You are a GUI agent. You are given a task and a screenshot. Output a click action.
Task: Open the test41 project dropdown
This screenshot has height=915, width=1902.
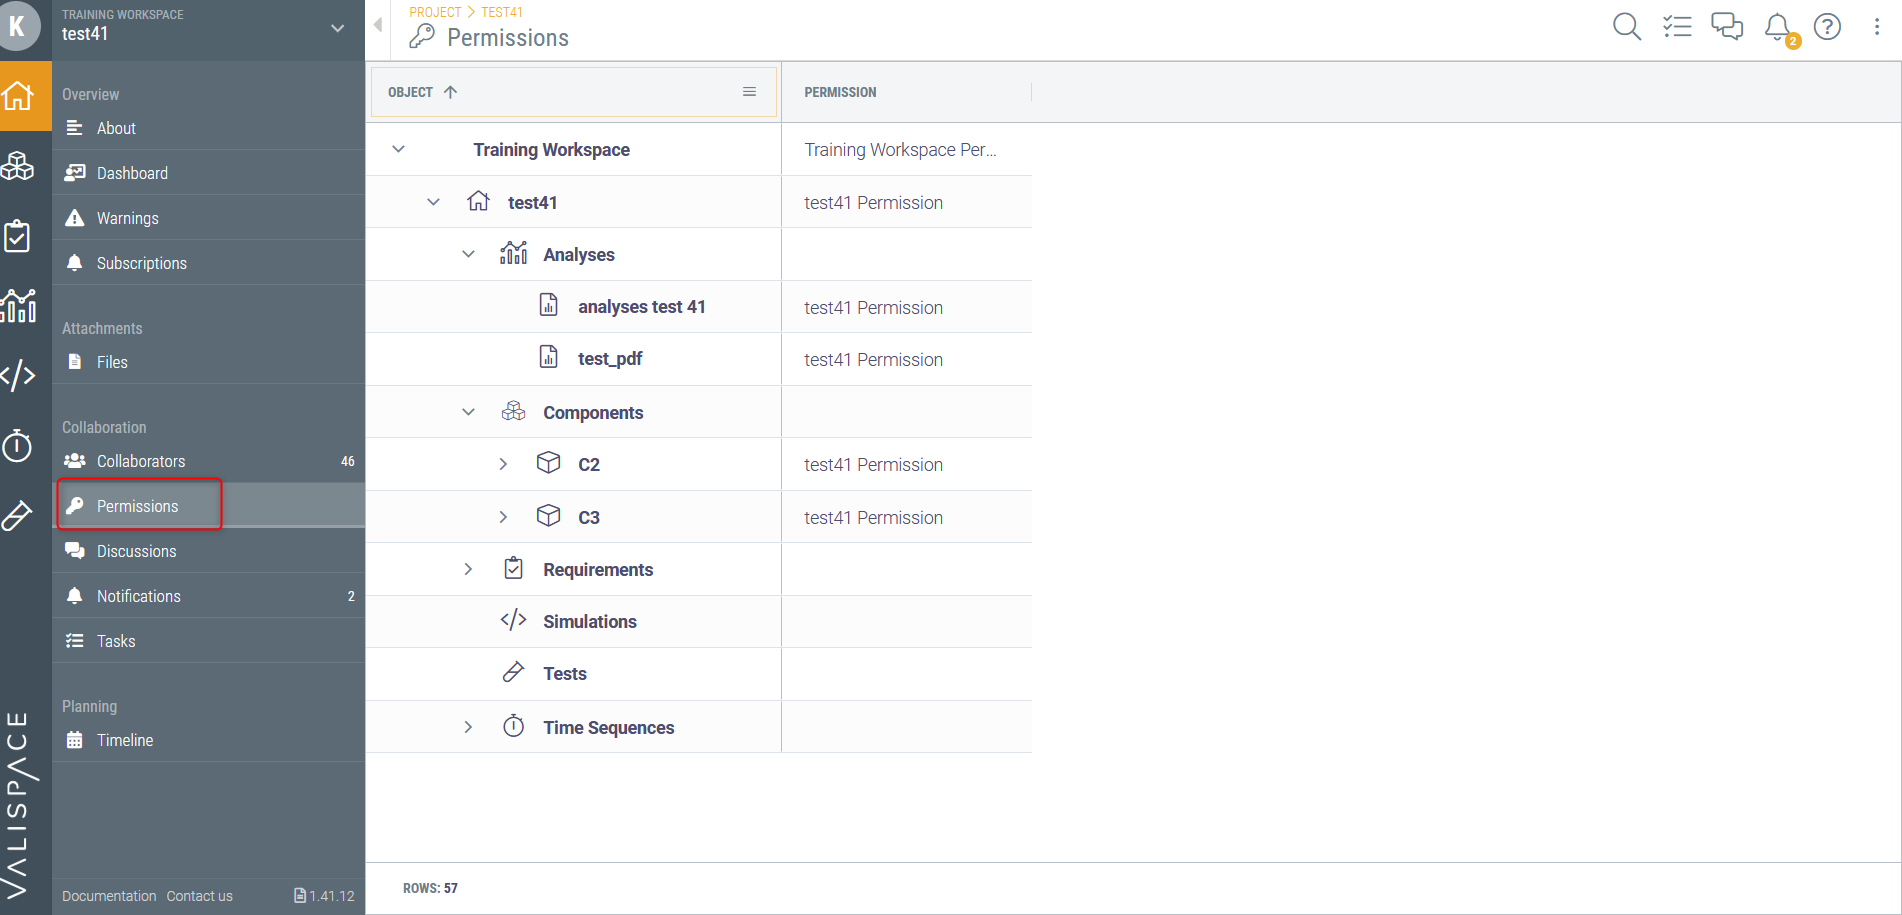(x=338, y=28)
